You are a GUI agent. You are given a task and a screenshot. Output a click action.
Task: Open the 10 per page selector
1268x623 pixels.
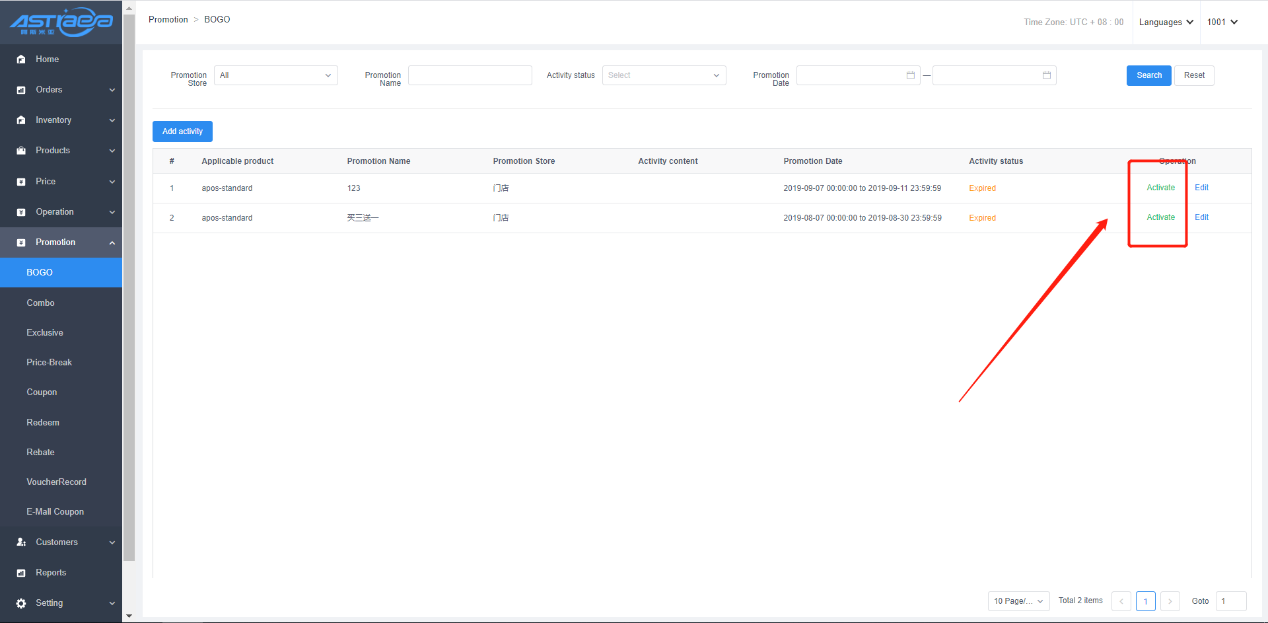pos(1019,601)
